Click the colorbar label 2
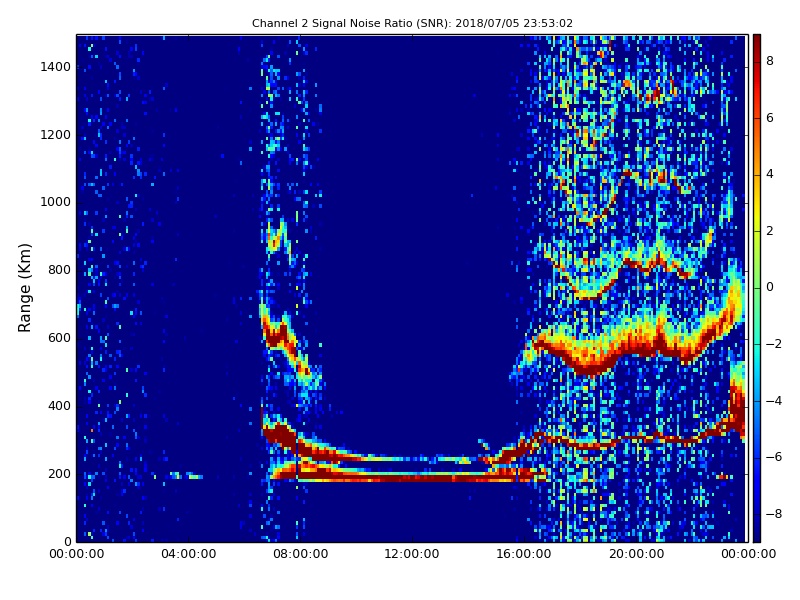This screenshot has width=800, height=600. (770, 231)
